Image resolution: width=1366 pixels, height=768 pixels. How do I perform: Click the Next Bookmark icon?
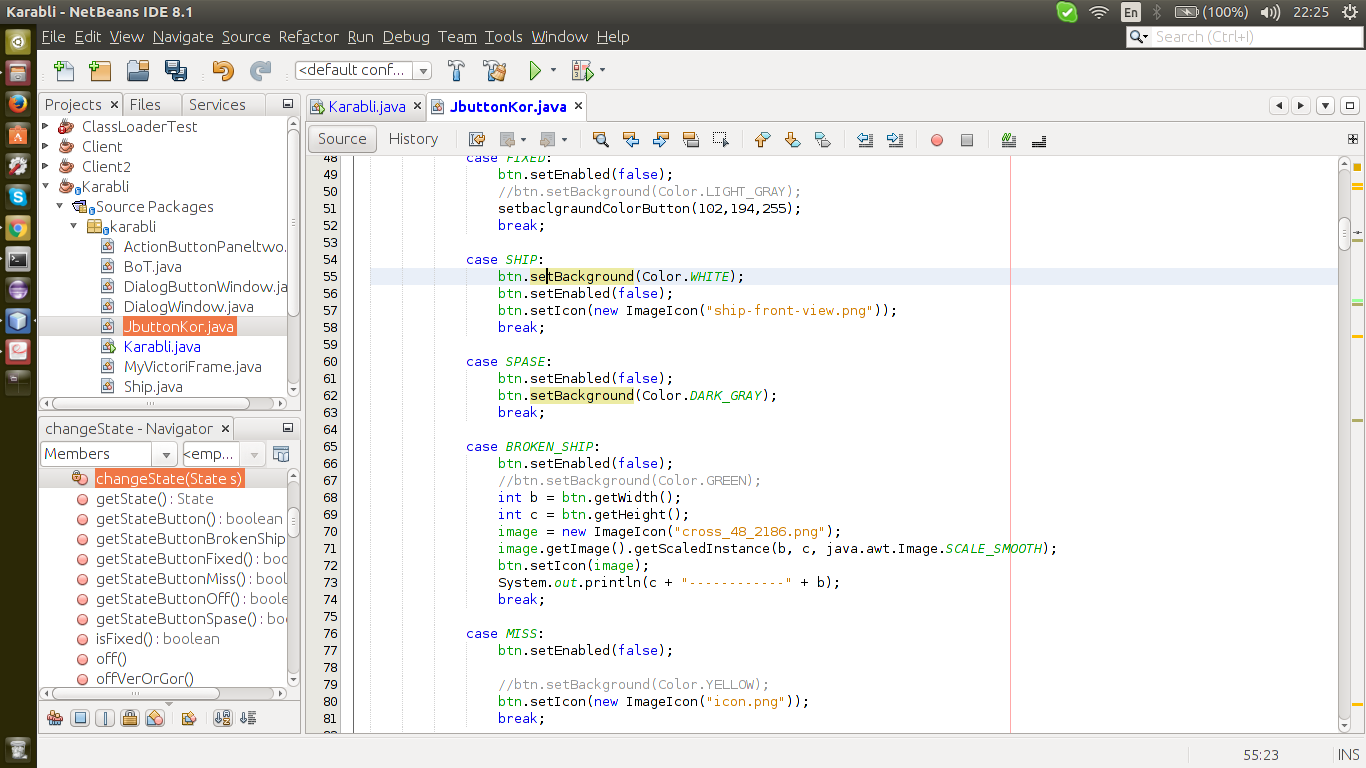pos(792,140)
